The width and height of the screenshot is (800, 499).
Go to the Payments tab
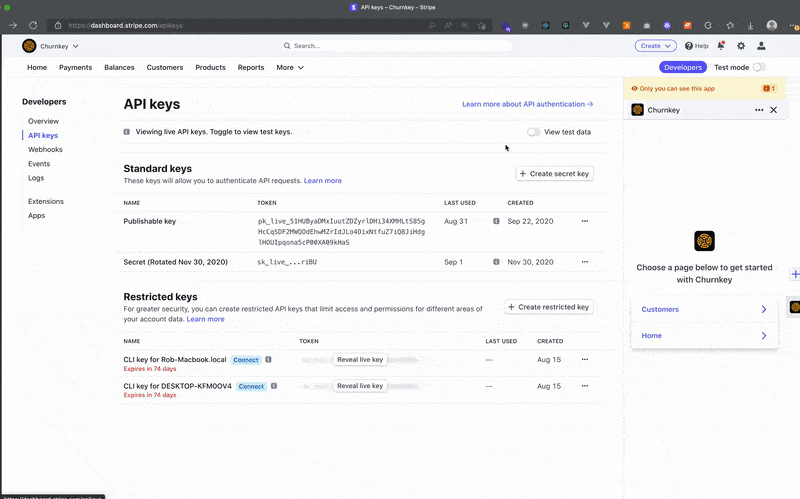click(75, 67)
